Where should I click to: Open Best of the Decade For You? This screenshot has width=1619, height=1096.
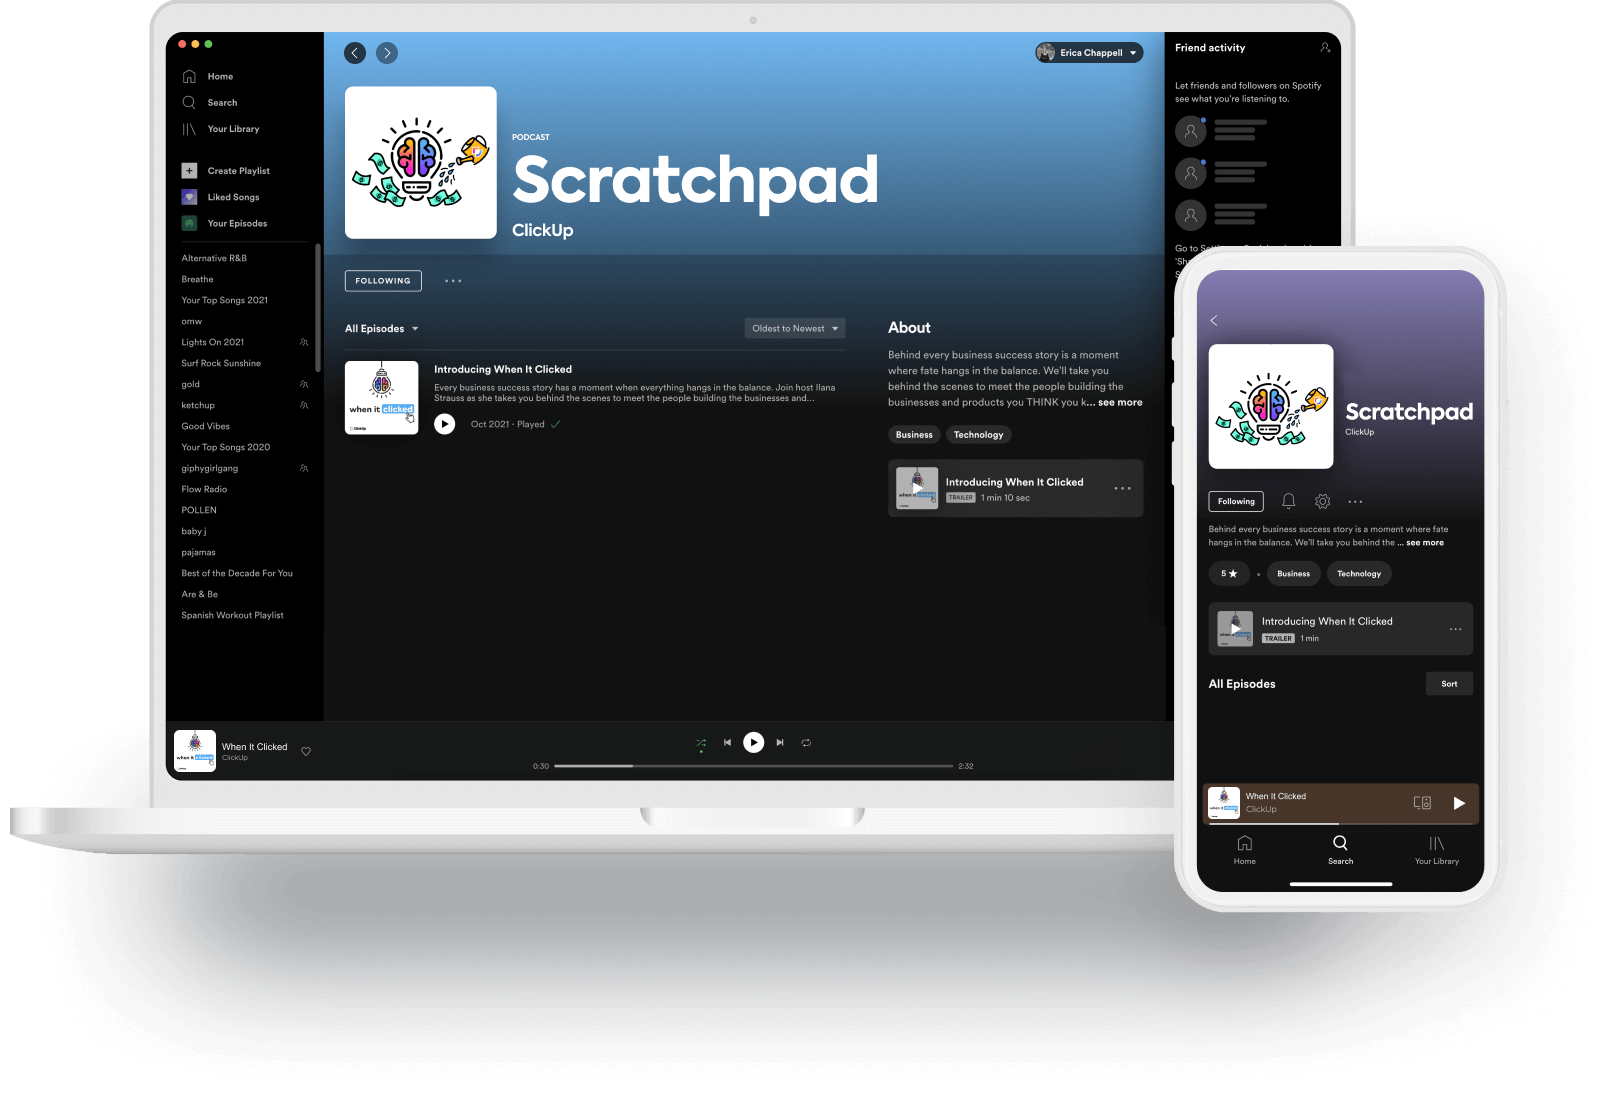pyautogui.click(x=237, y=573)
